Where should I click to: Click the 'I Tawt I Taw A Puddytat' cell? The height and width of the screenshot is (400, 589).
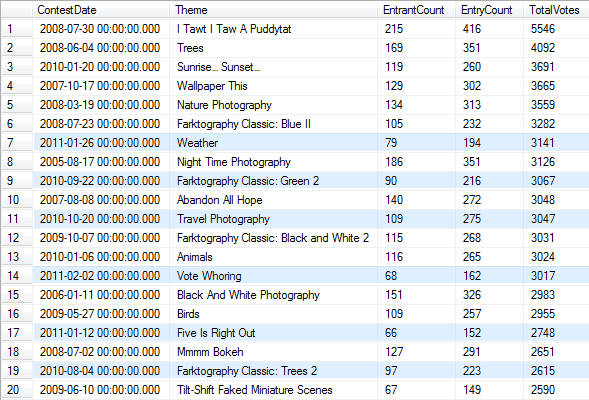[x=273, y=29]
